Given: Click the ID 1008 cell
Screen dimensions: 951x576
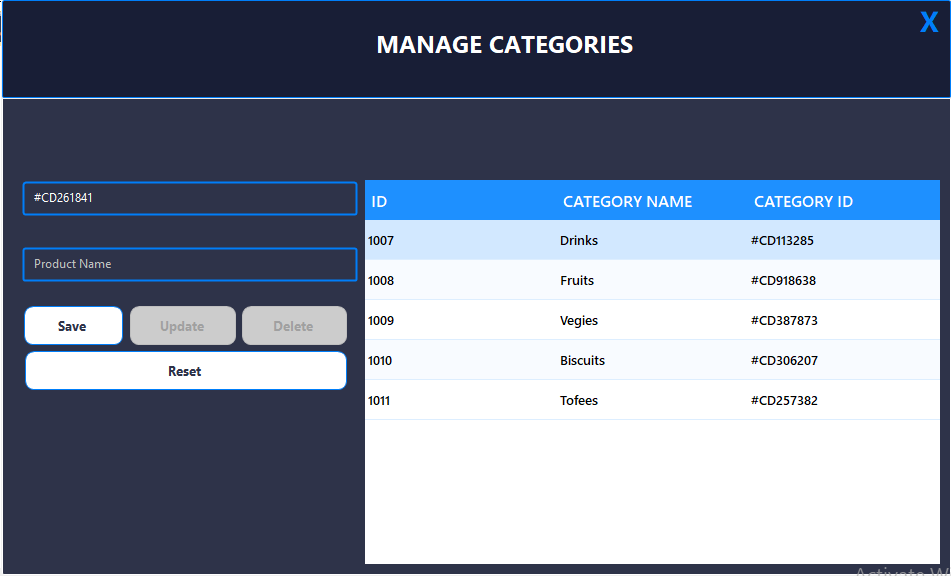Looking at the screenshot, I should click(x=381, y=280).
